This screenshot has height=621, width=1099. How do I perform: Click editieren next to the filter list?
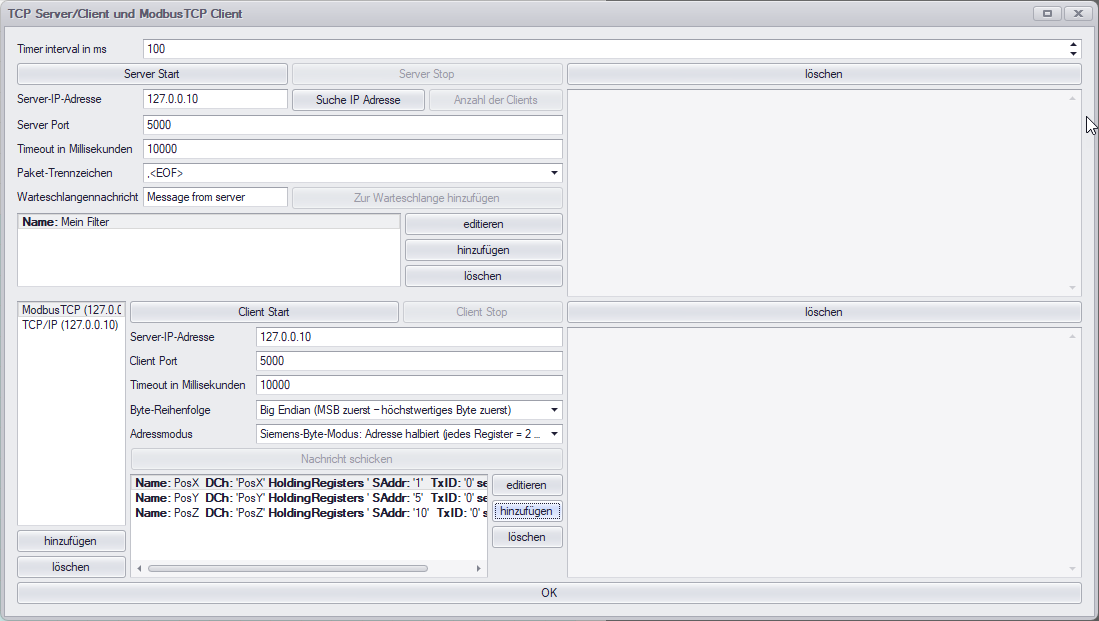pyautogui.click(x=483, y=223)
